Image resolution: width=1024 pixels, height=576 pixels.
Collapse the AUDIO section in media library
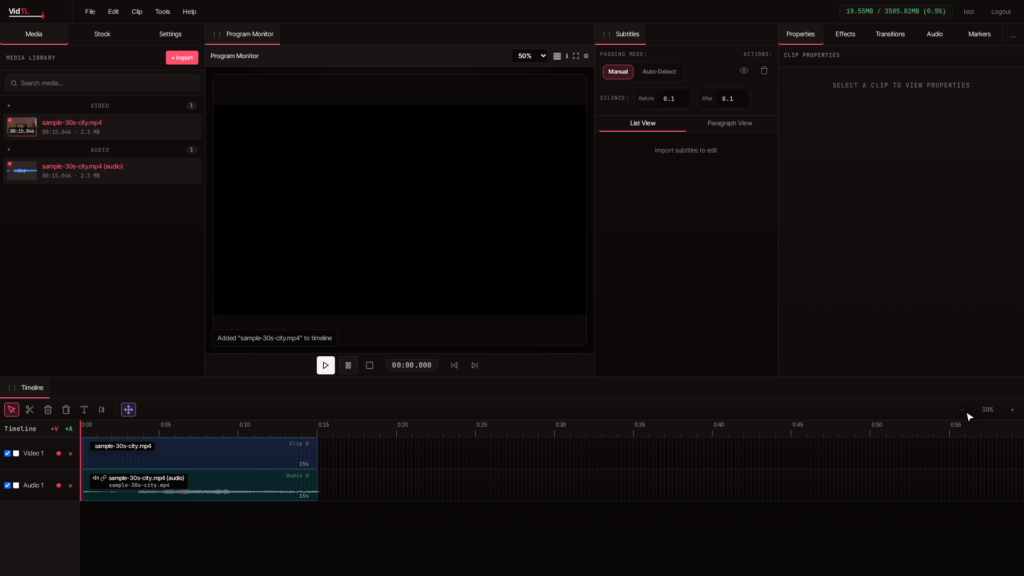[x=8, y=150]
